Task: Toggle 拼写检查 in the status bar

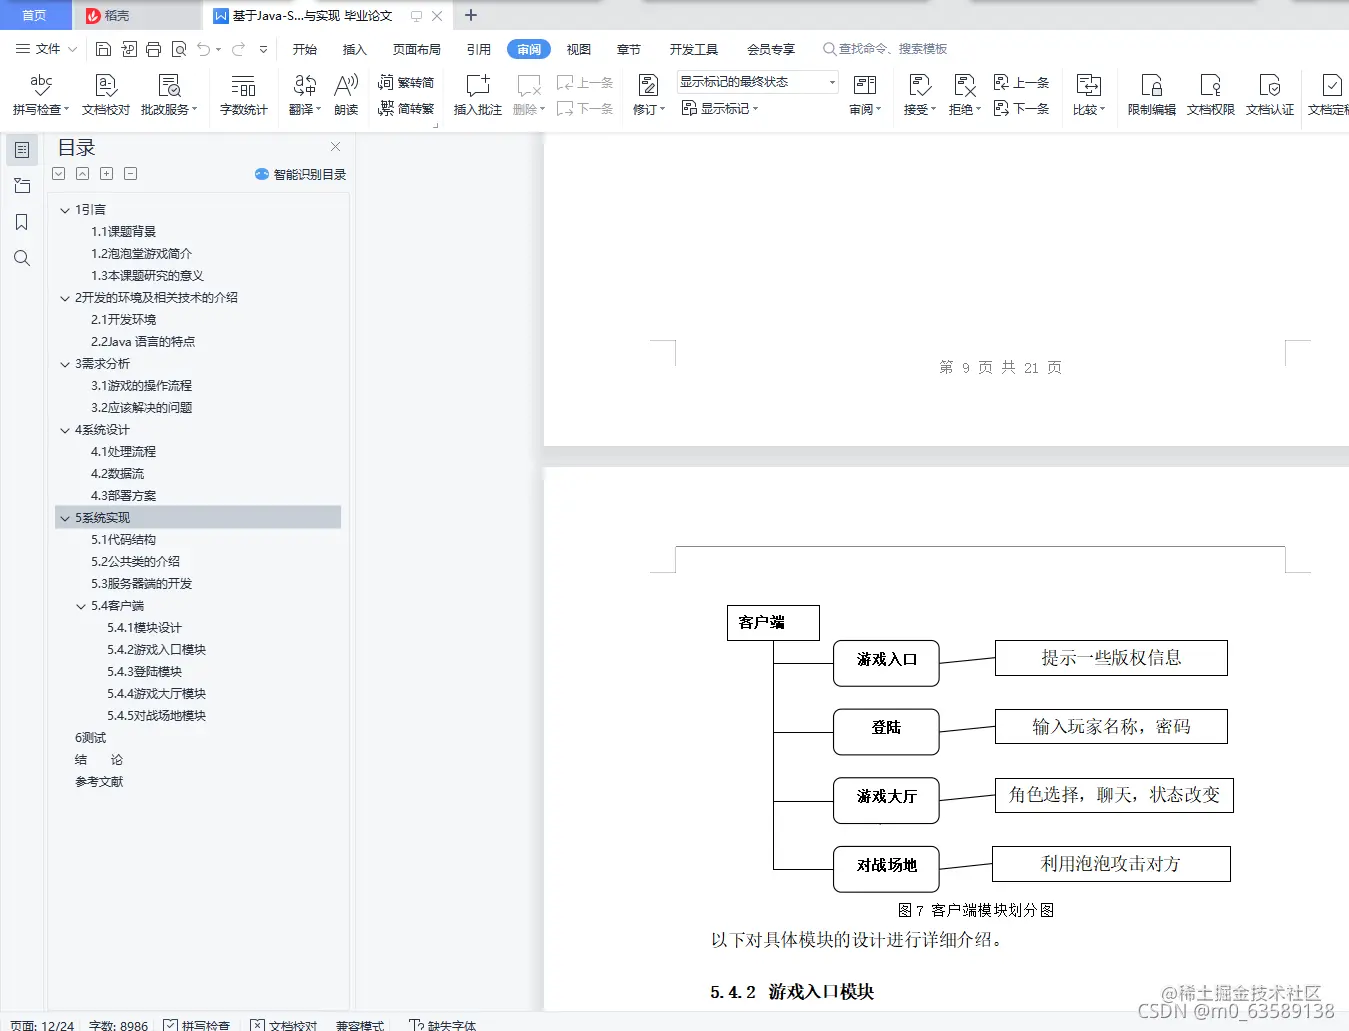Action: 197,1024
